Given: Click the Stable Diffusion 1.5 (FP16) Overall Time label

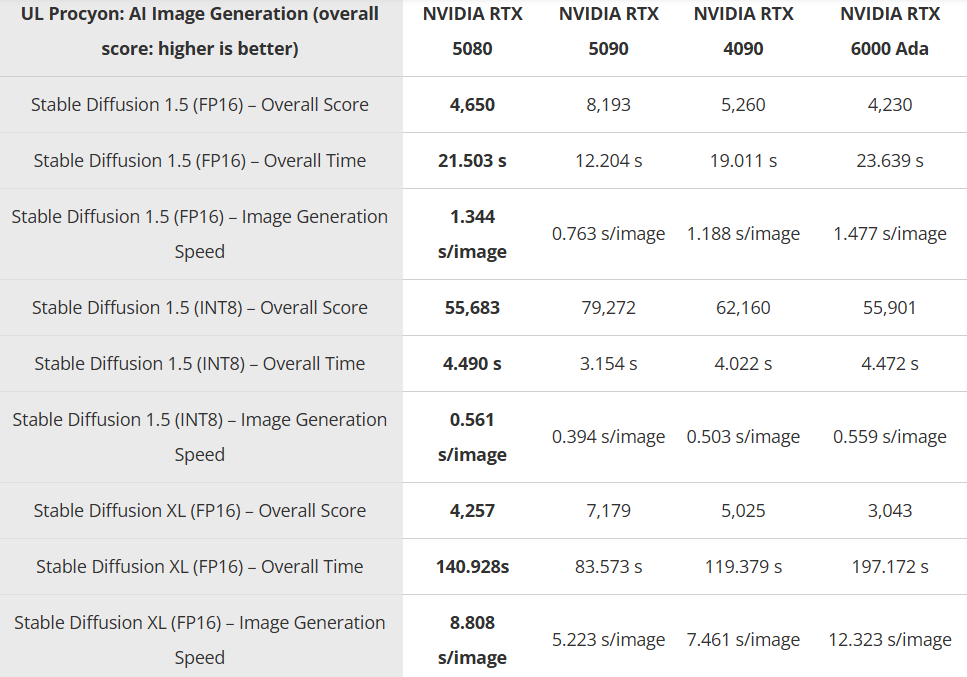Looking at the screenshot, I should 200,161.
